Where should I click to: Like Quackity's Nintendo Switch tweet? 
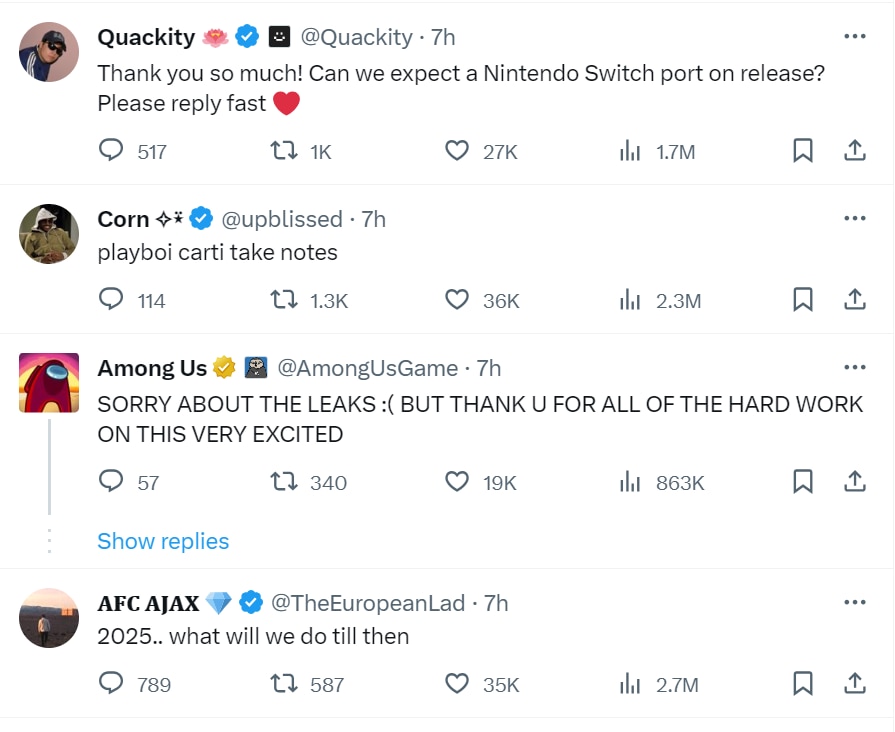click(x=457, y=151)
